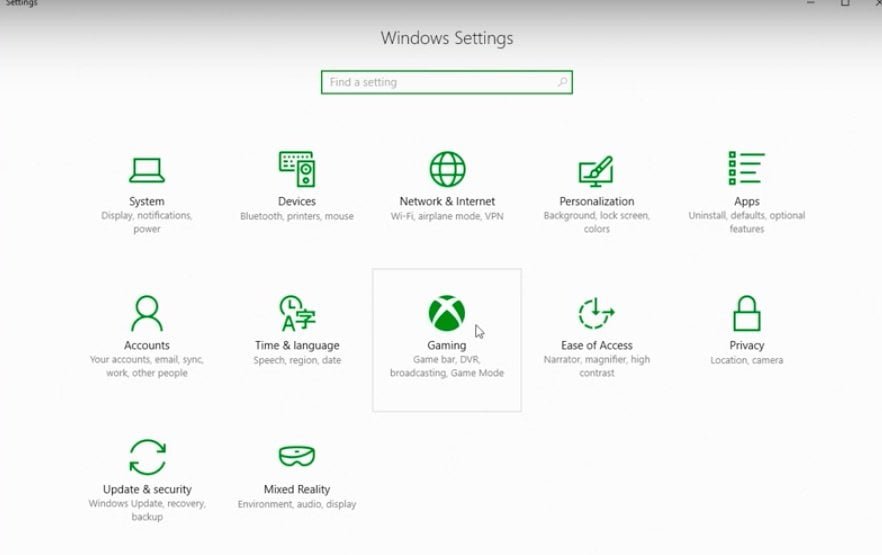The width and height of the screenshot is (882, 555).
Task: Click the Ease of Access label
Action: coord(597,345)
